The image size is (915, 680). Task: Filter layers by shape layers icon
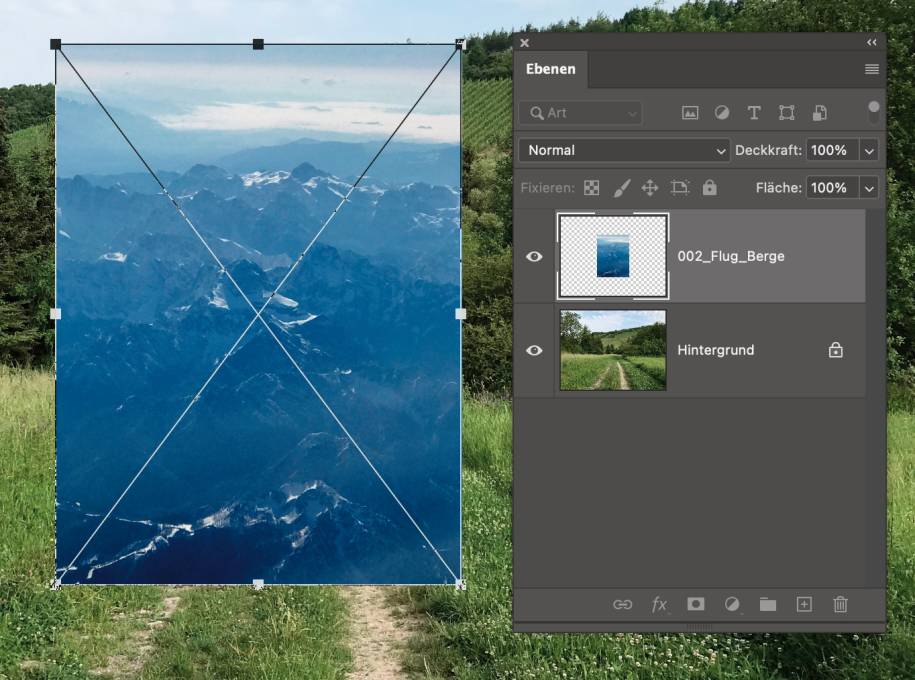tap(787, 113)
